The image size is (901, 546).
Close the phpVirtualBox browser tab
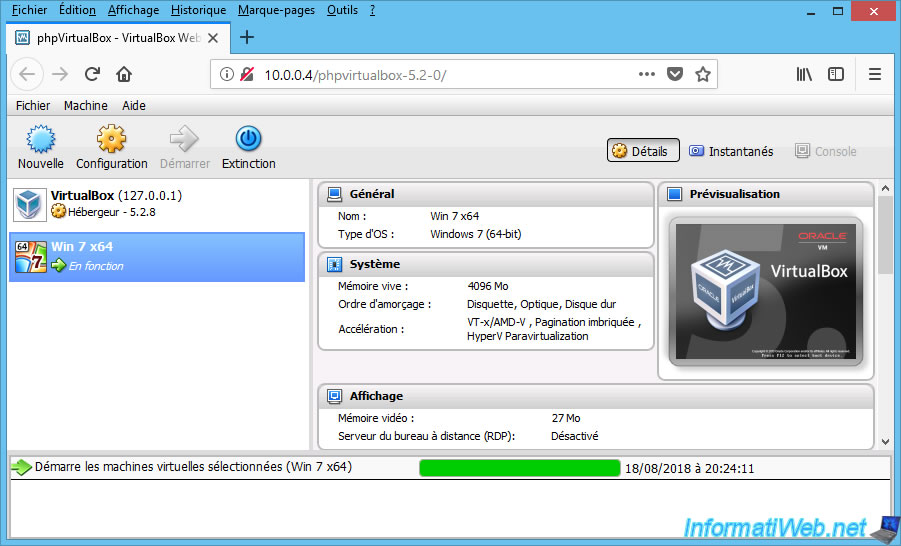click(213, 38)
